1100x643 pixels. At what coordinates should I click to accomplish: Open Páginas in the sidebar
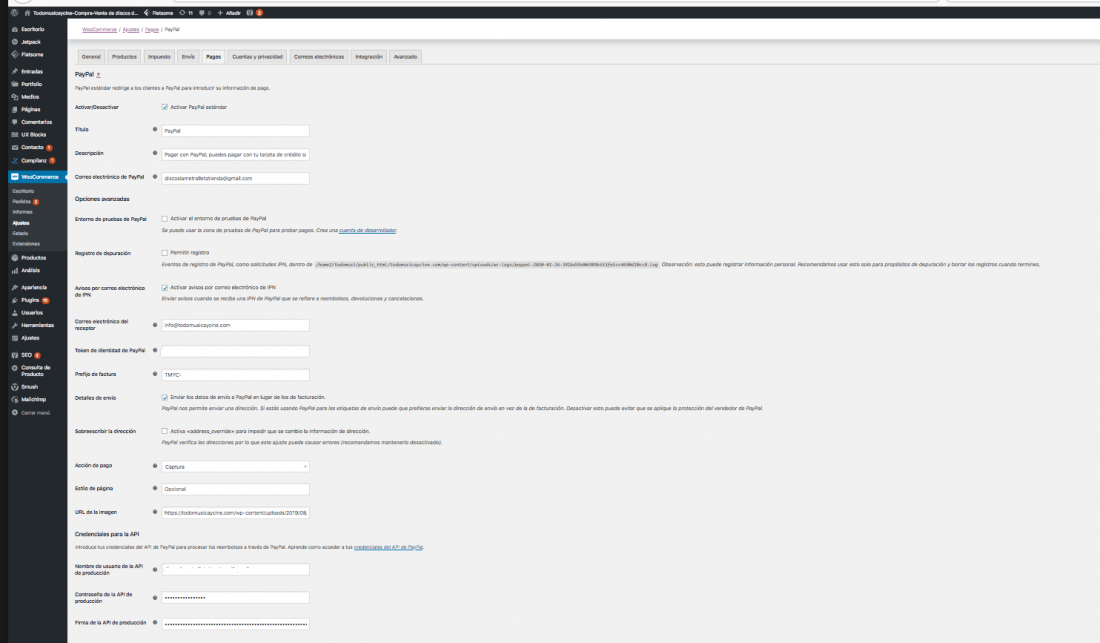(x=30, y=109)
